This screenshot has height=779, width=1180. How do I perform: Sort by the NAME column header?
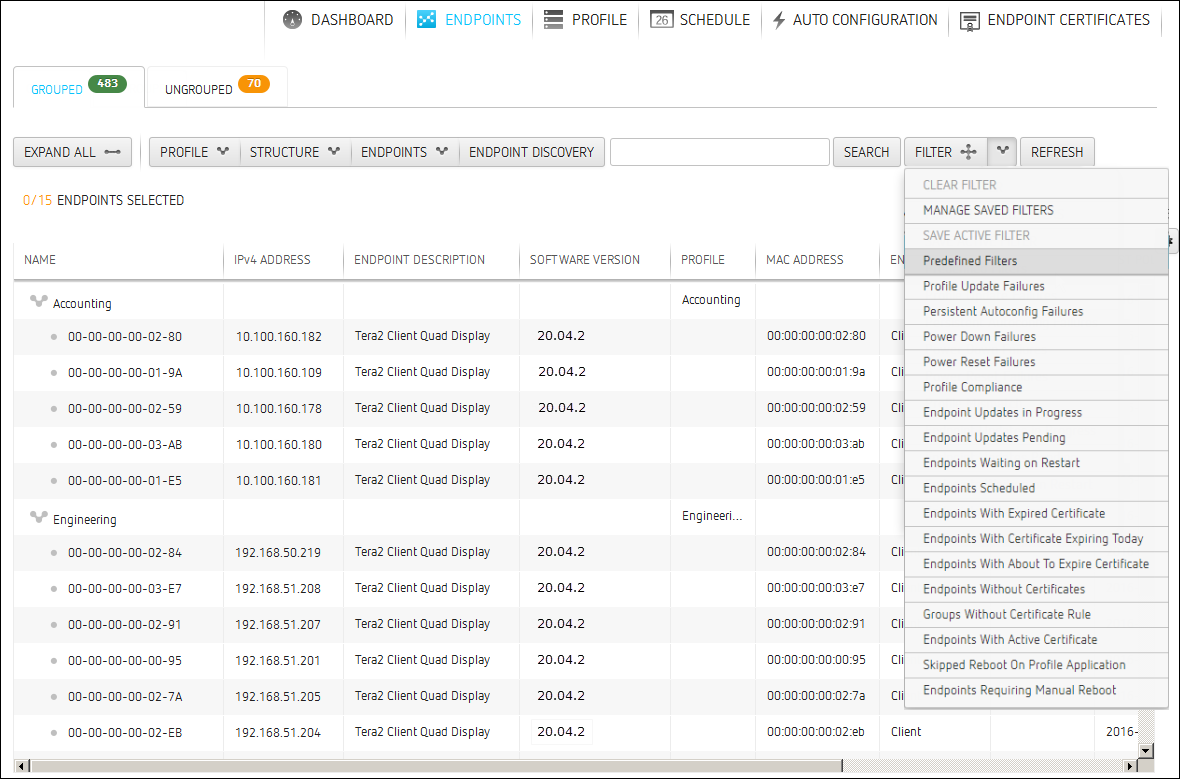tap(40, 260)
